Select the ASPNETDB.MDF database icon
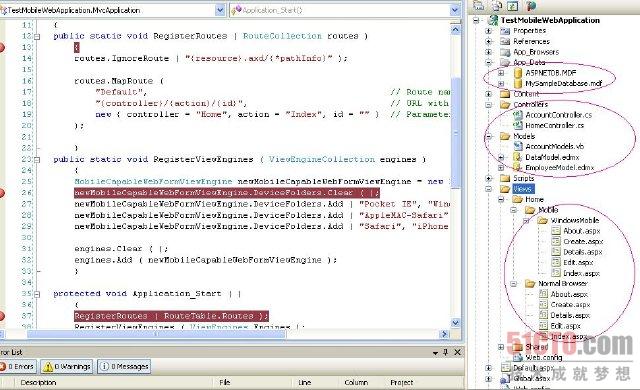The height and width of the screenshot is (390, 640). click(518, 73)
